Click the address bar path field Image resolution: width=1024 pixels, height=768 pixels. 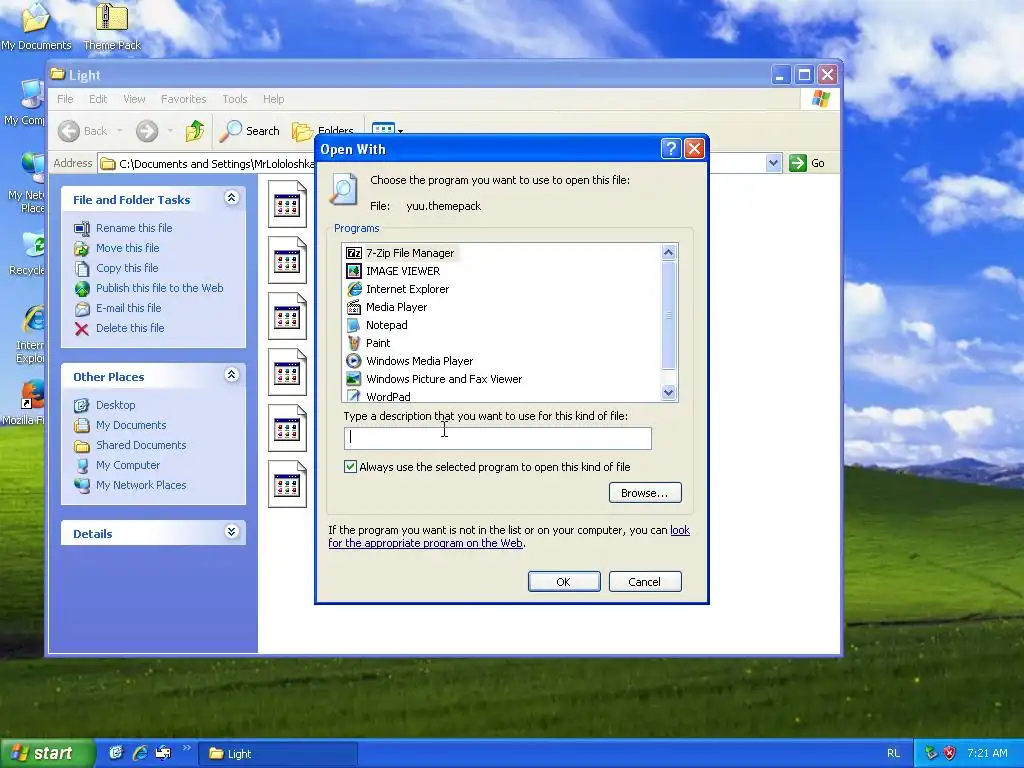(216, 163)
